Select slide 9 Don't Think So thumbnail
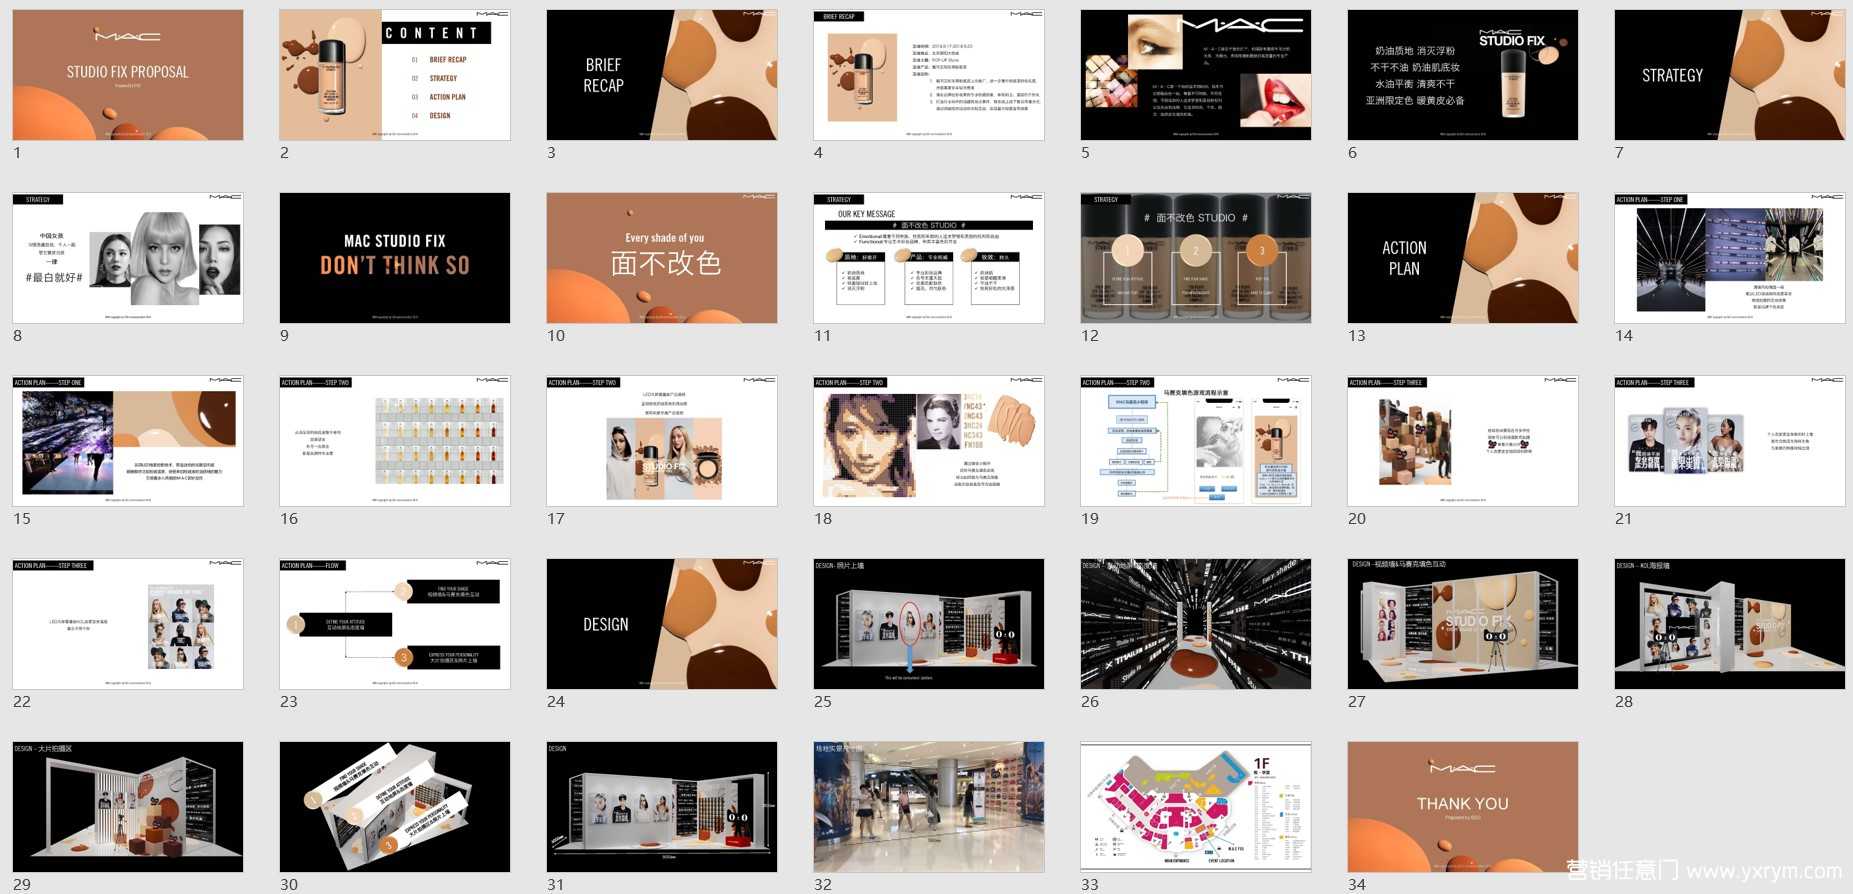 (395, 258)
